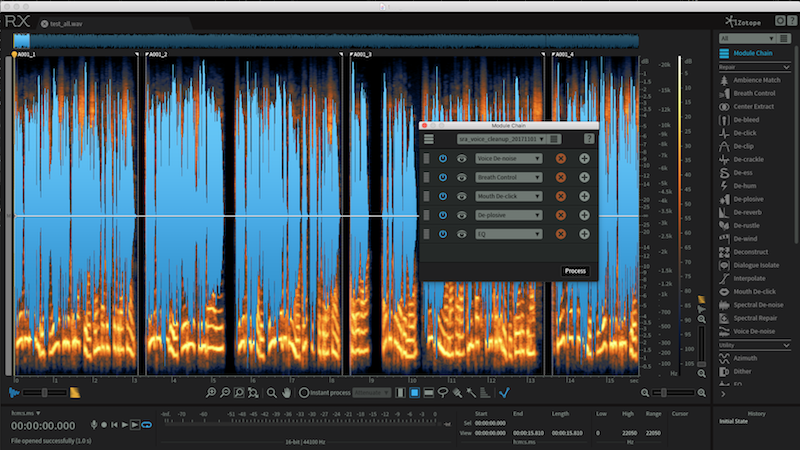
Task: Collapse the Repair section in module list
Action: coord(786,67)
